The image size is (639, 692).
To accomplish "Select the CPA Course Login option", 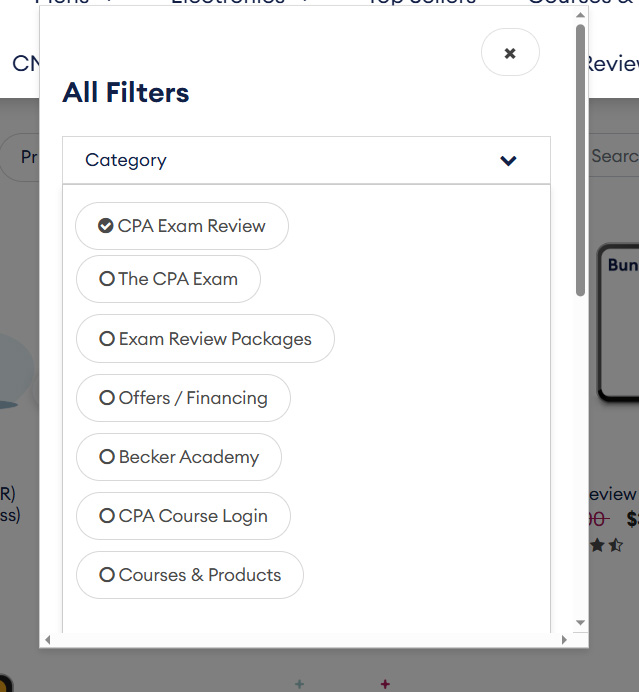I will [x=183, y=516].
